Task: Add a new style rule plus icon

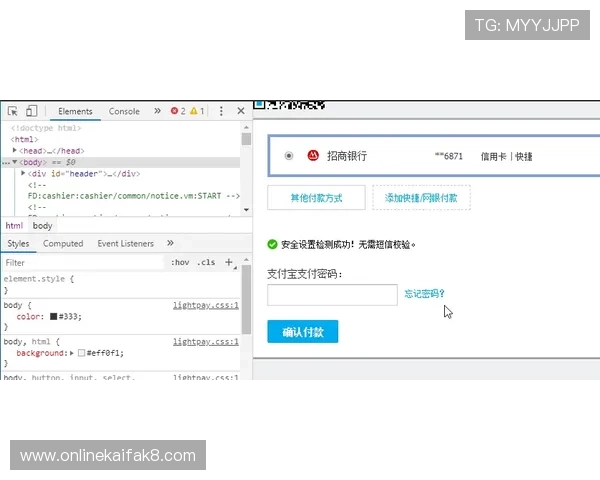Action: pyautogui.click(x=229, y=262)
